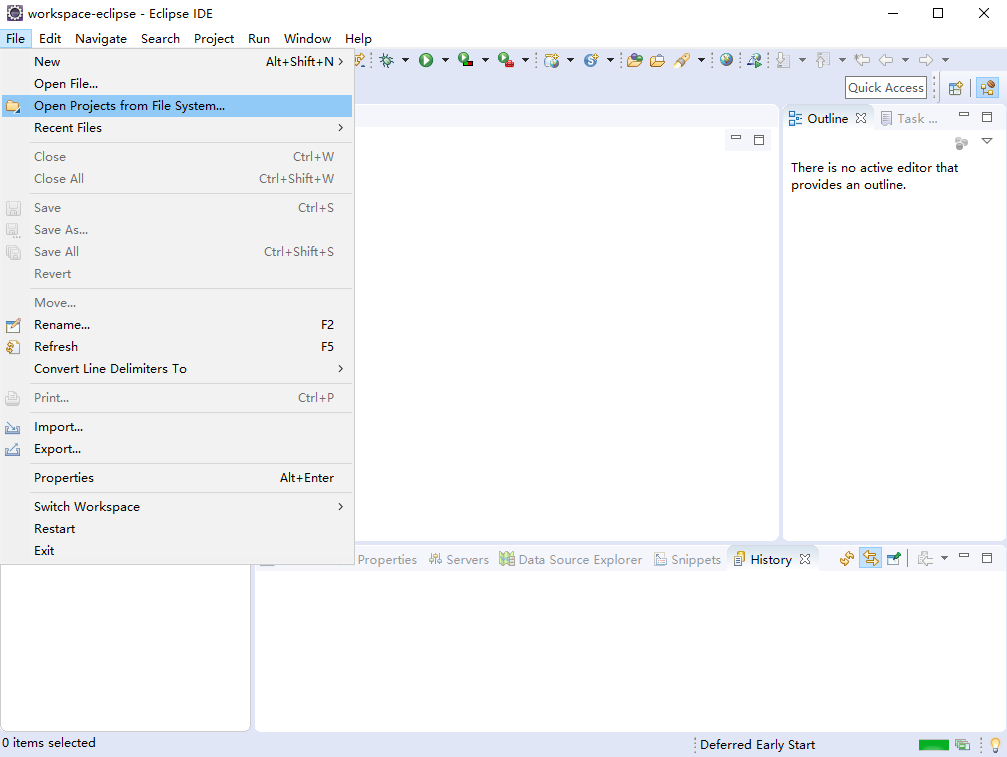
Task: Click the Next Annotation icon
Action: (783, 60)
